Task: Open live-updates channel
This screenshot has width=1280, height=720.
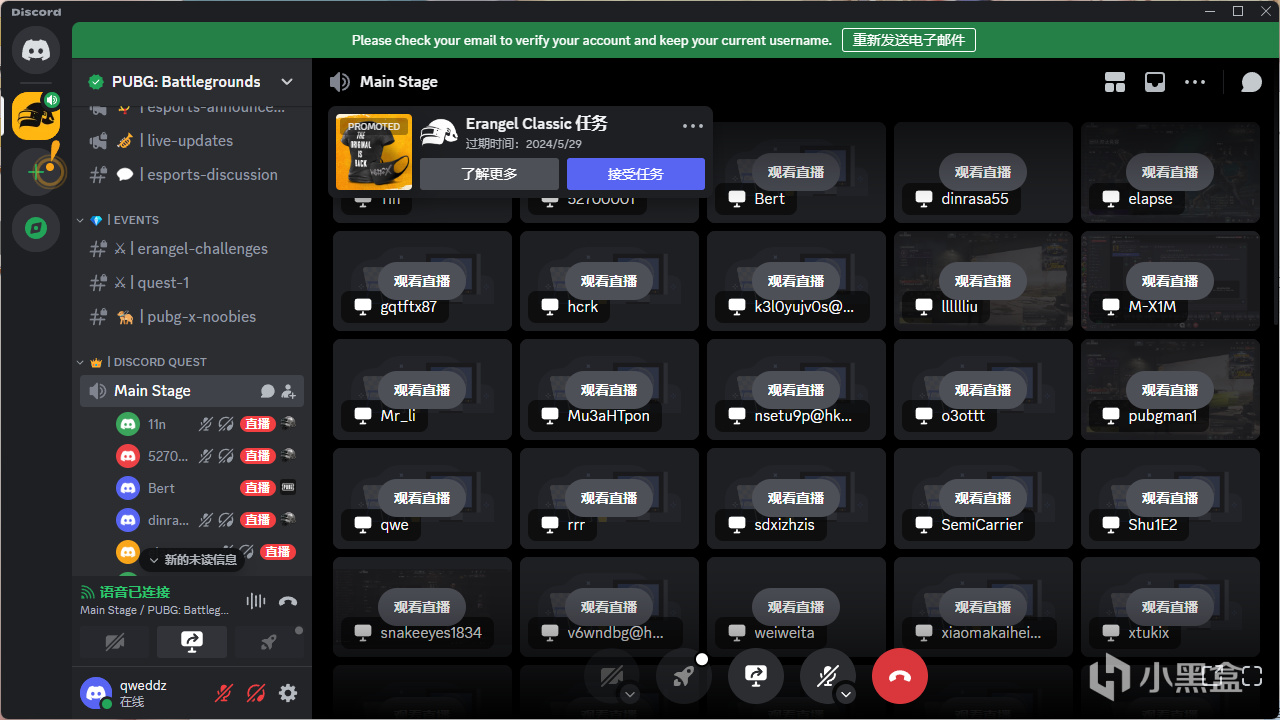Action: (x=192, y=141)
